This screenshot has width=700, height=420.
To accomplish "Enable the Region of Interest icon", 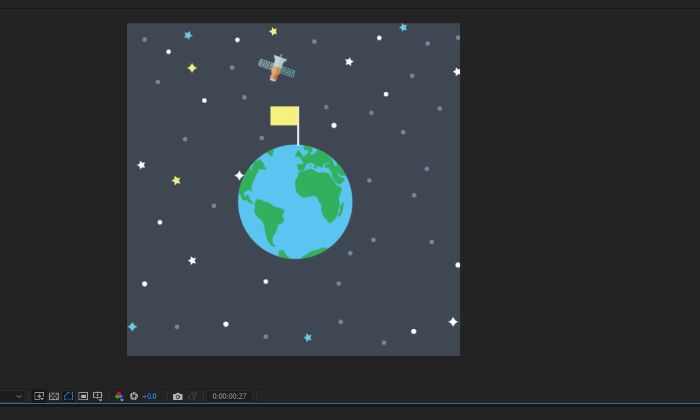I will point(83,396).
